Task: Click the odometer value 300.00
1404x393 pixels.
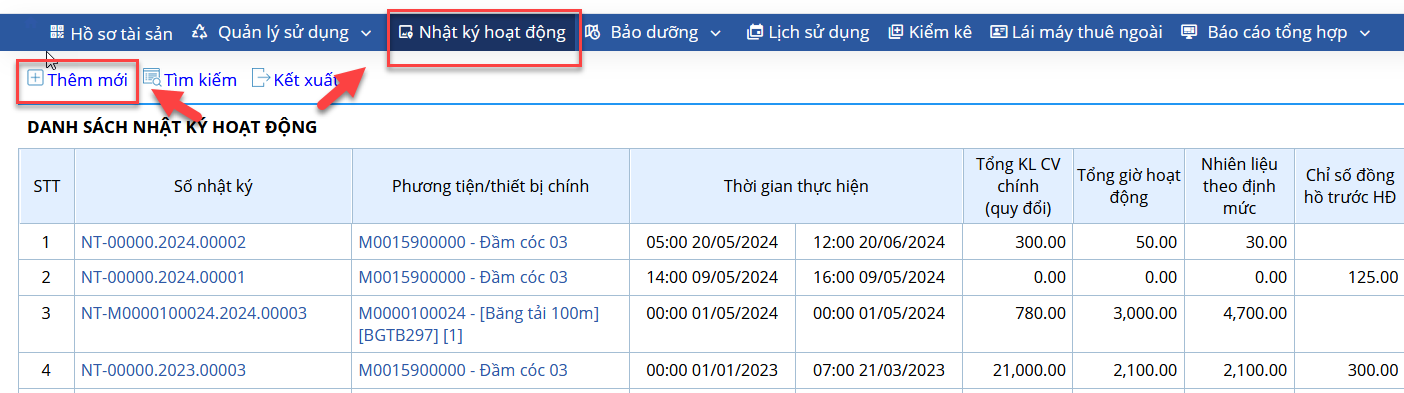Action: (1373, 370)
